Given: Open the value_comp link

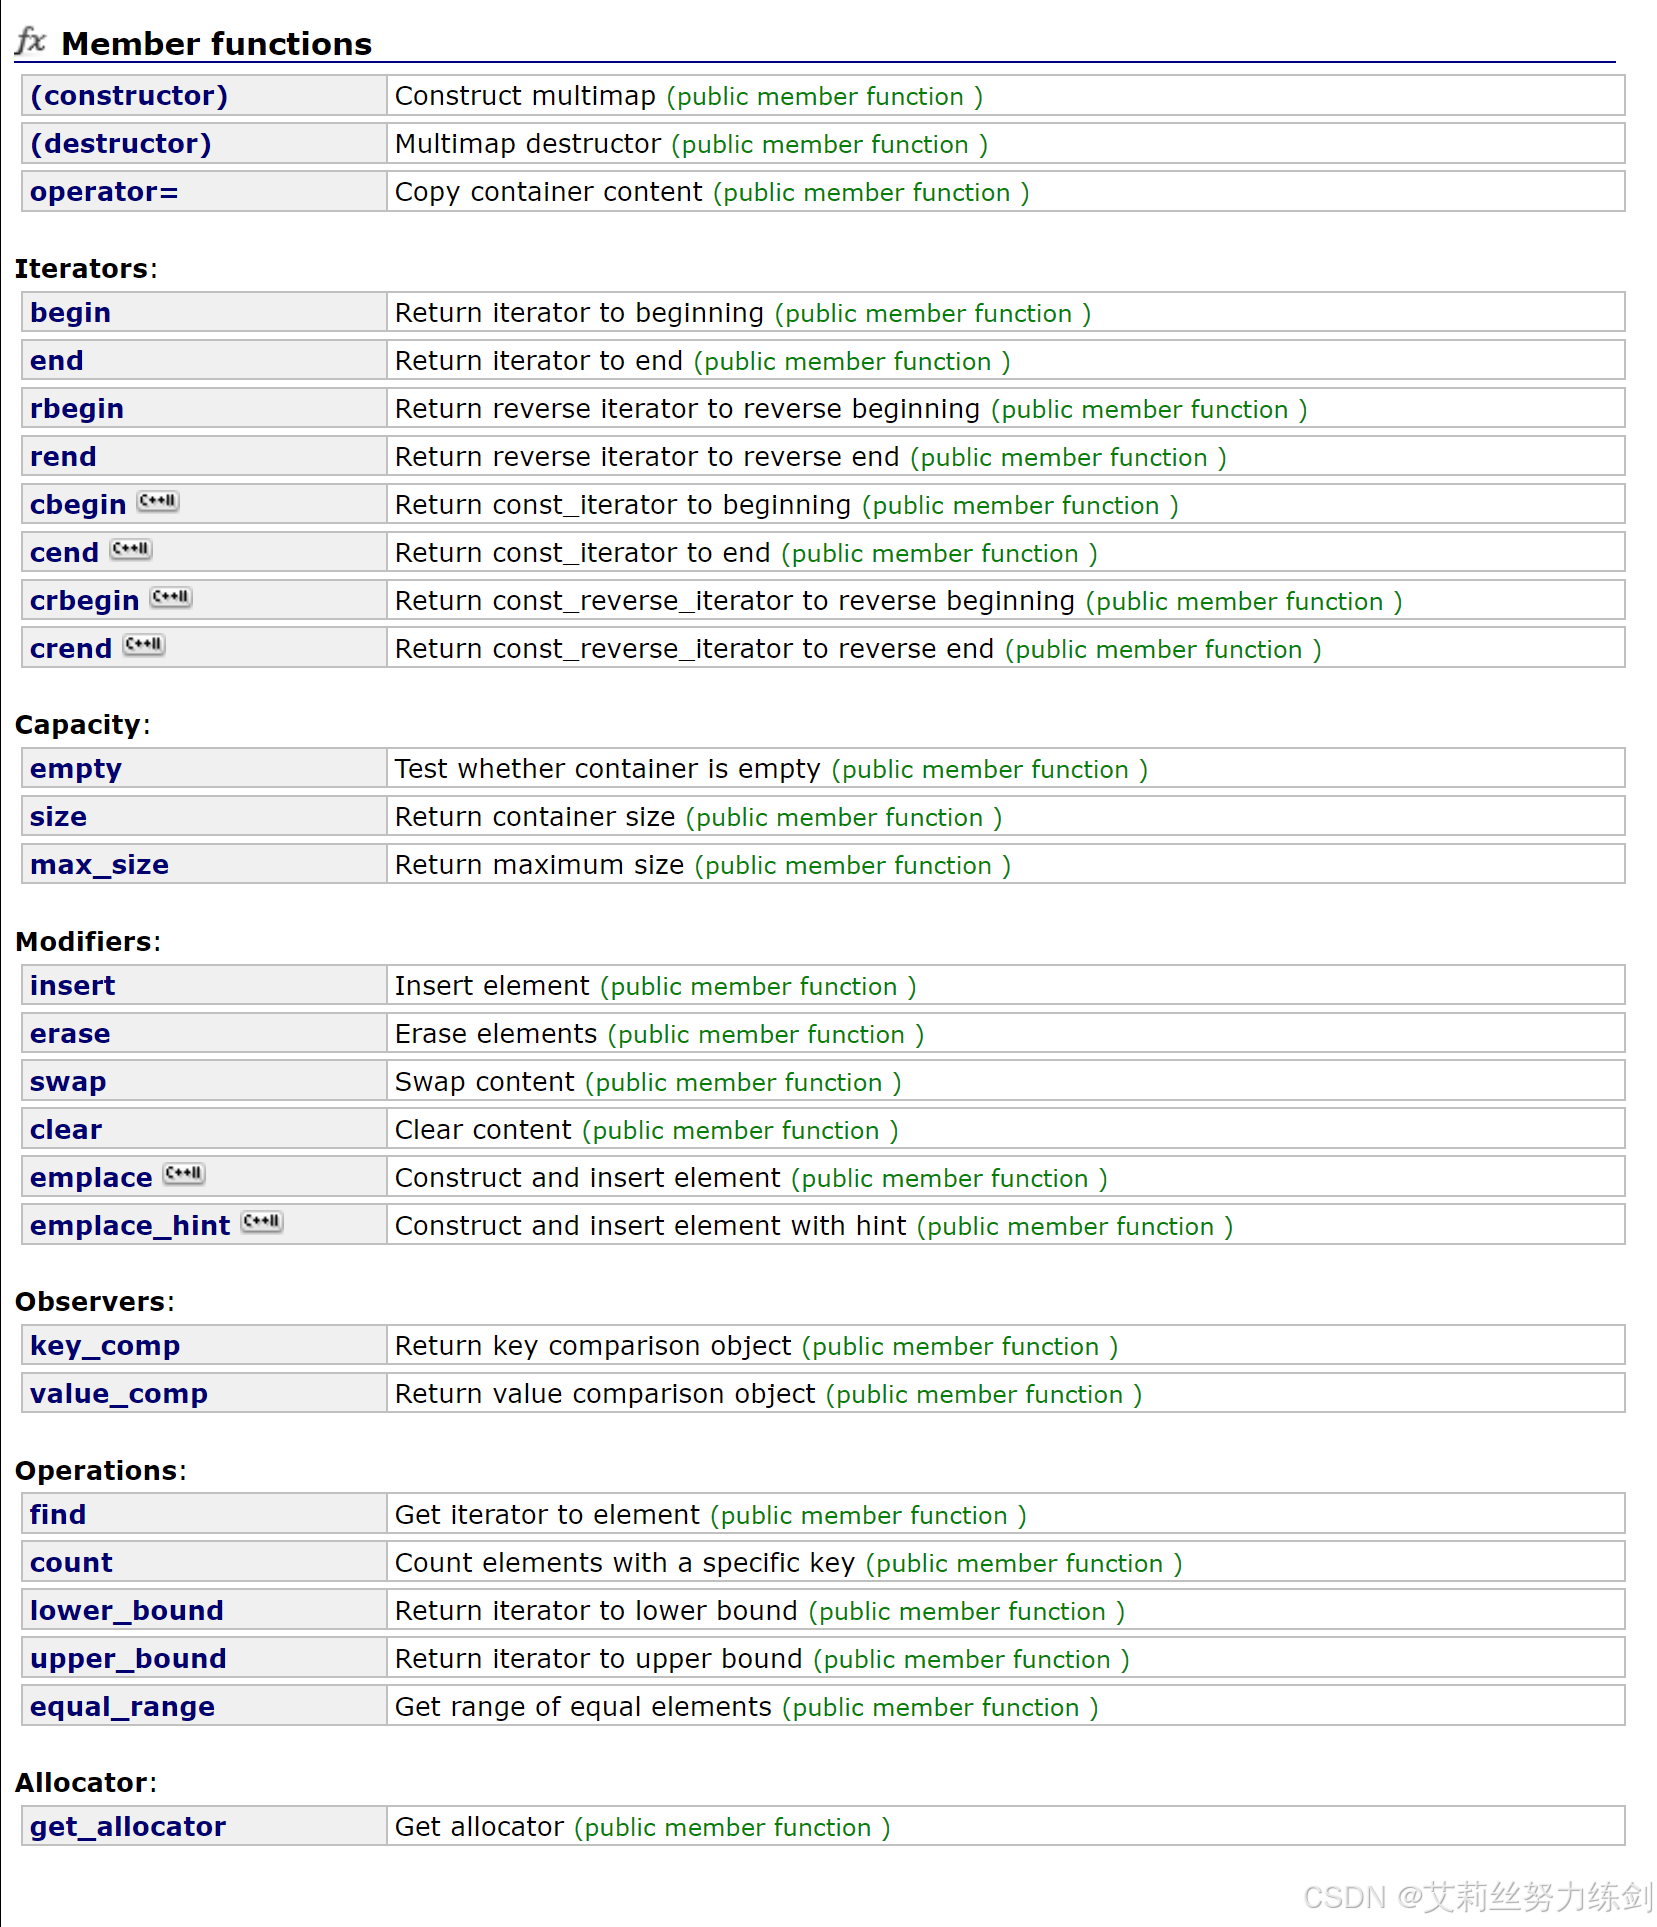Looking at the screenshot, I should pyautogui.click(x=119, y=1394).
